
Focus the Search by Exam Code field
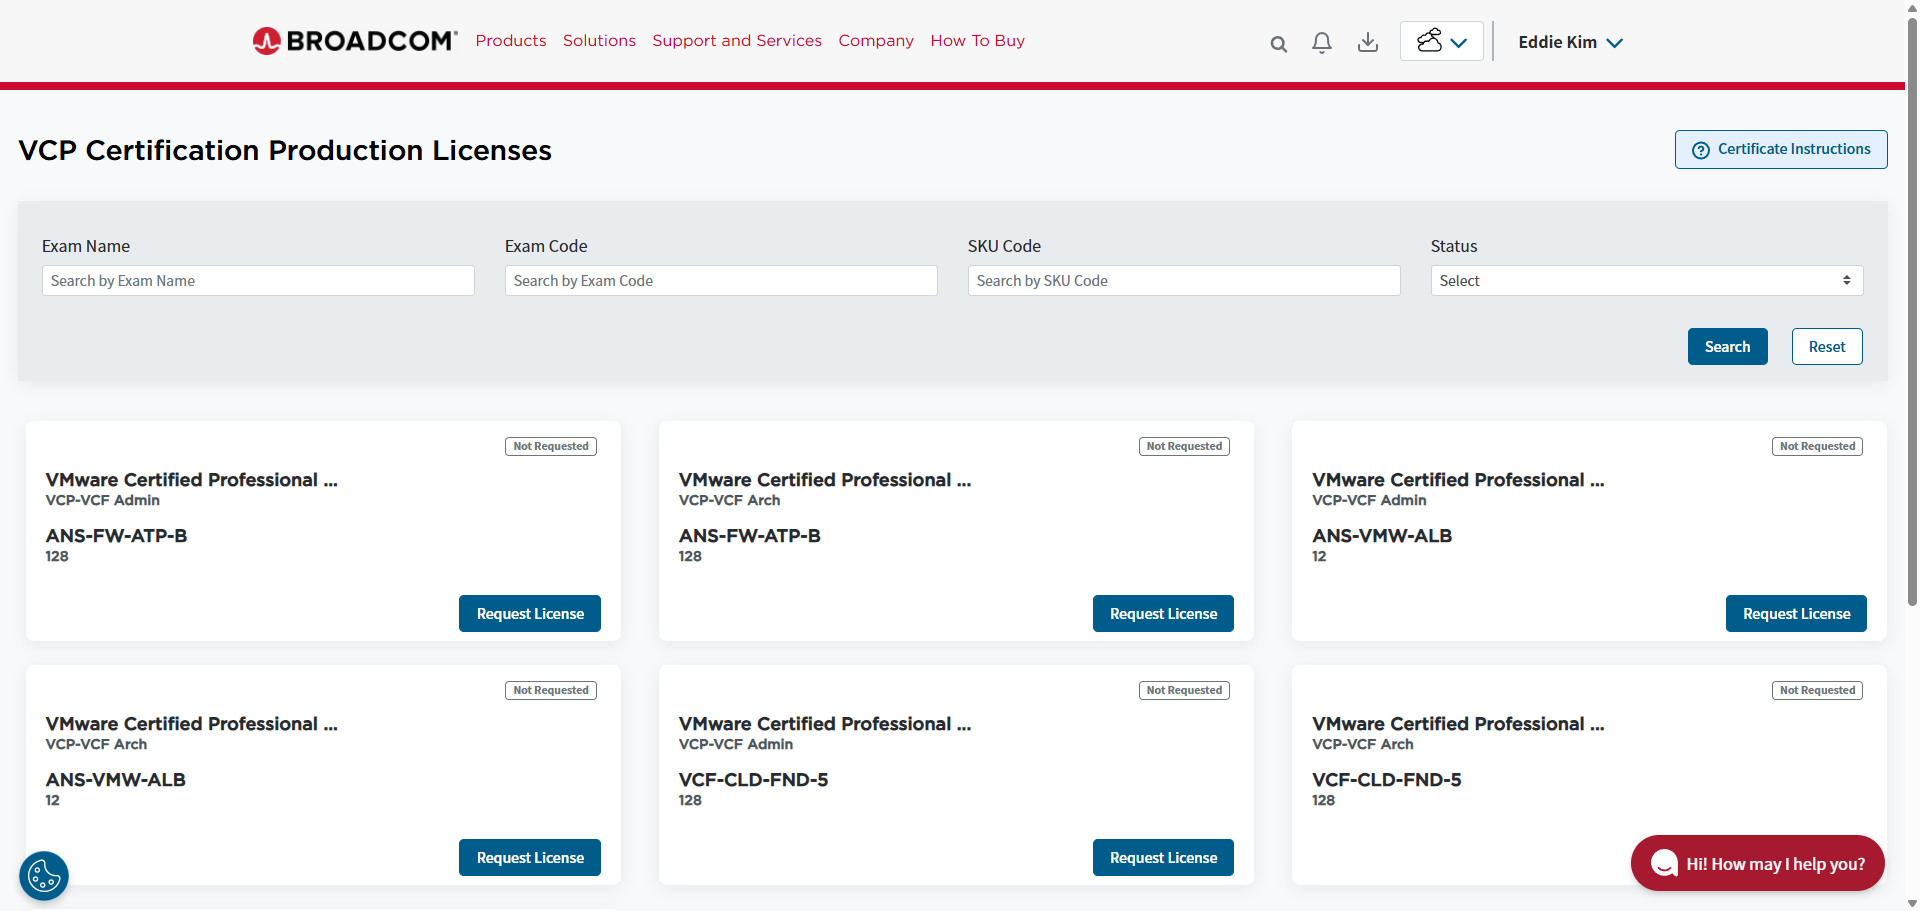(x=721, y=281)
